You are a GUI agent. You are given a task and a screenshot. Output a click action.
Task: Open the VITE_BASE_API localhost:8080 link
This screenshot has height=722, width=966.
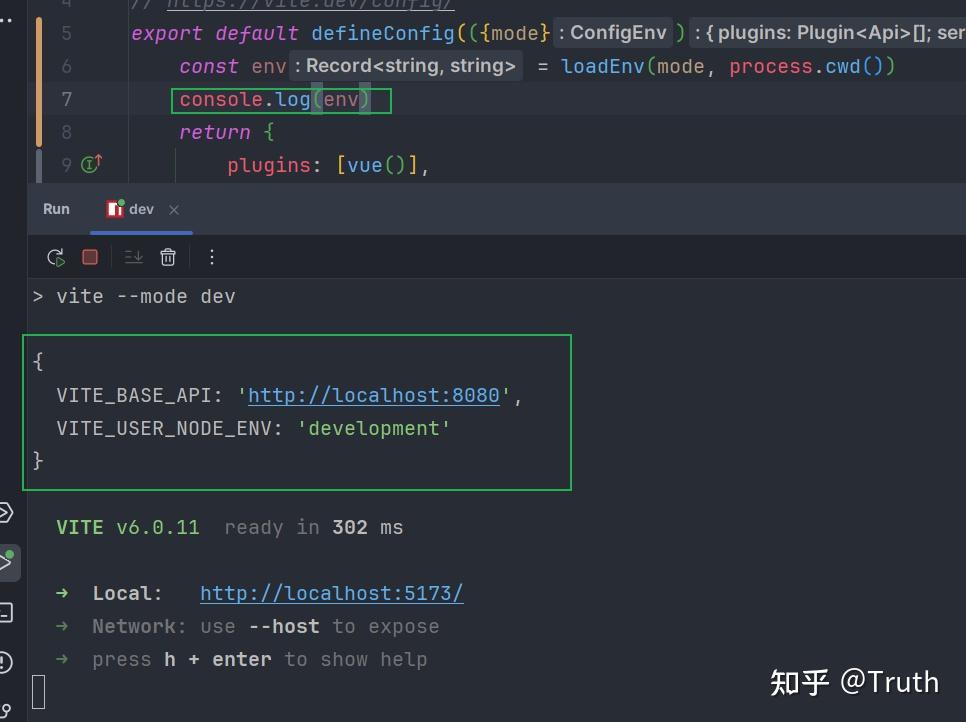point(373,395)
